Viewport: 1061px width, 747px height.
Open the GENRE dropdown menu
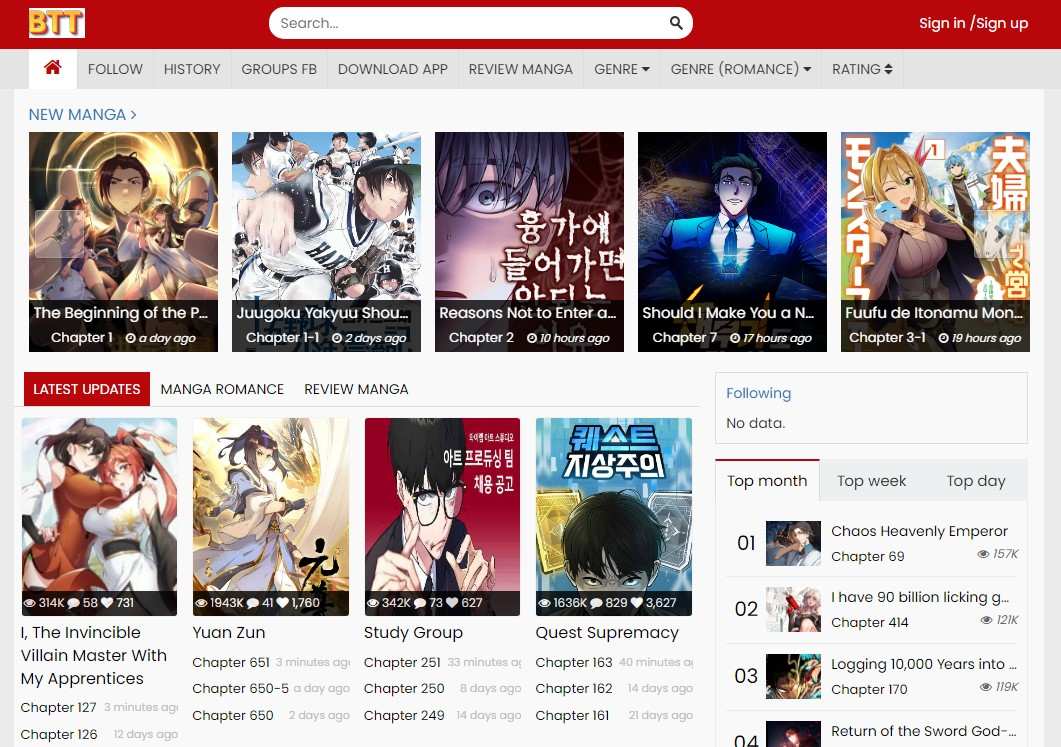(621, 69)
